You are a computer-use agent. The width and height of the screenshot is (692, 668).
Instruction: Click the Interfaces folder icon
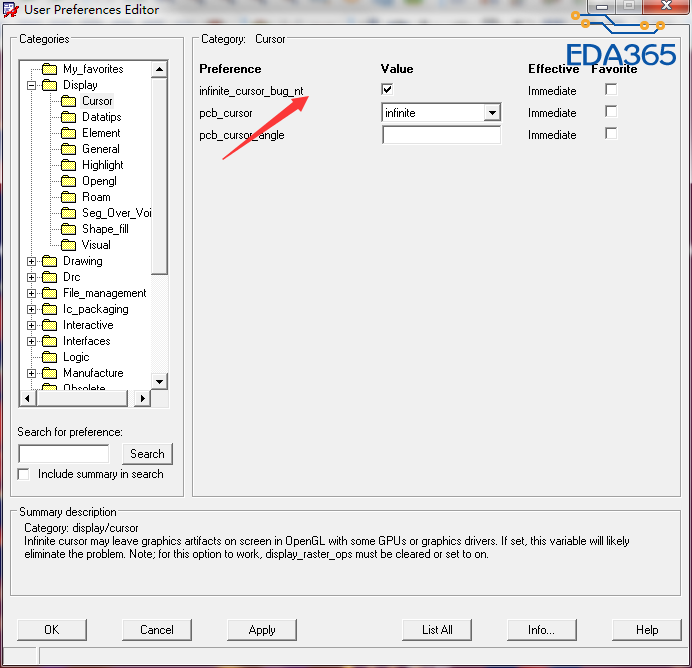pos(49,341)
